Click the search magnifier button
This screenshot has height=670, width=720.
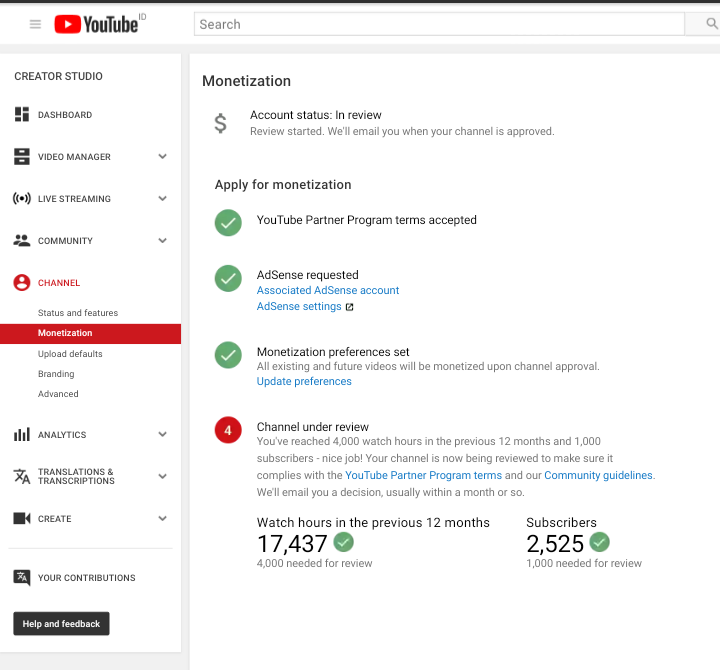[711, 23]
